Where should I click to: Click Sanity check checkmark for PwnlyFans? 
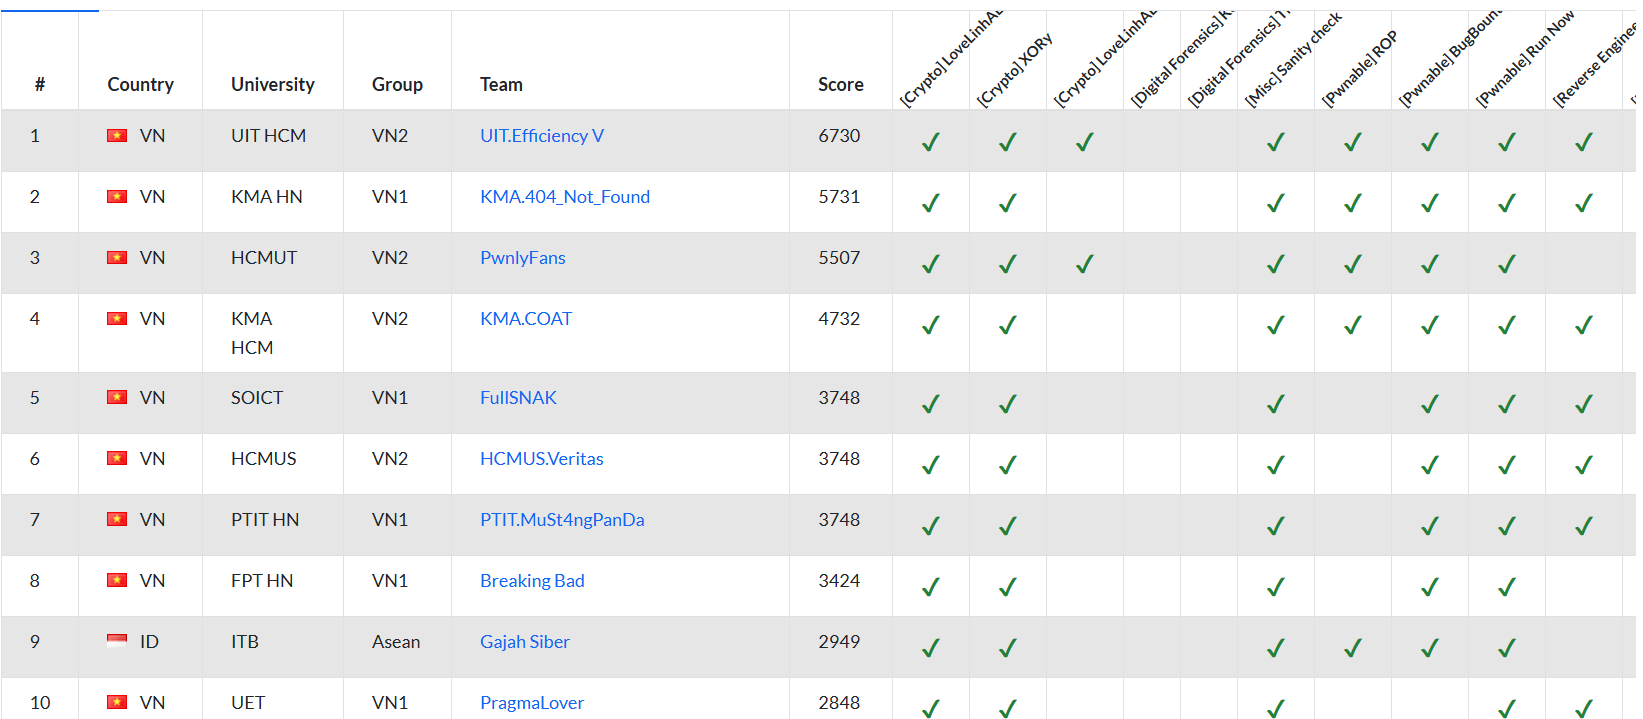(1275, 264)
